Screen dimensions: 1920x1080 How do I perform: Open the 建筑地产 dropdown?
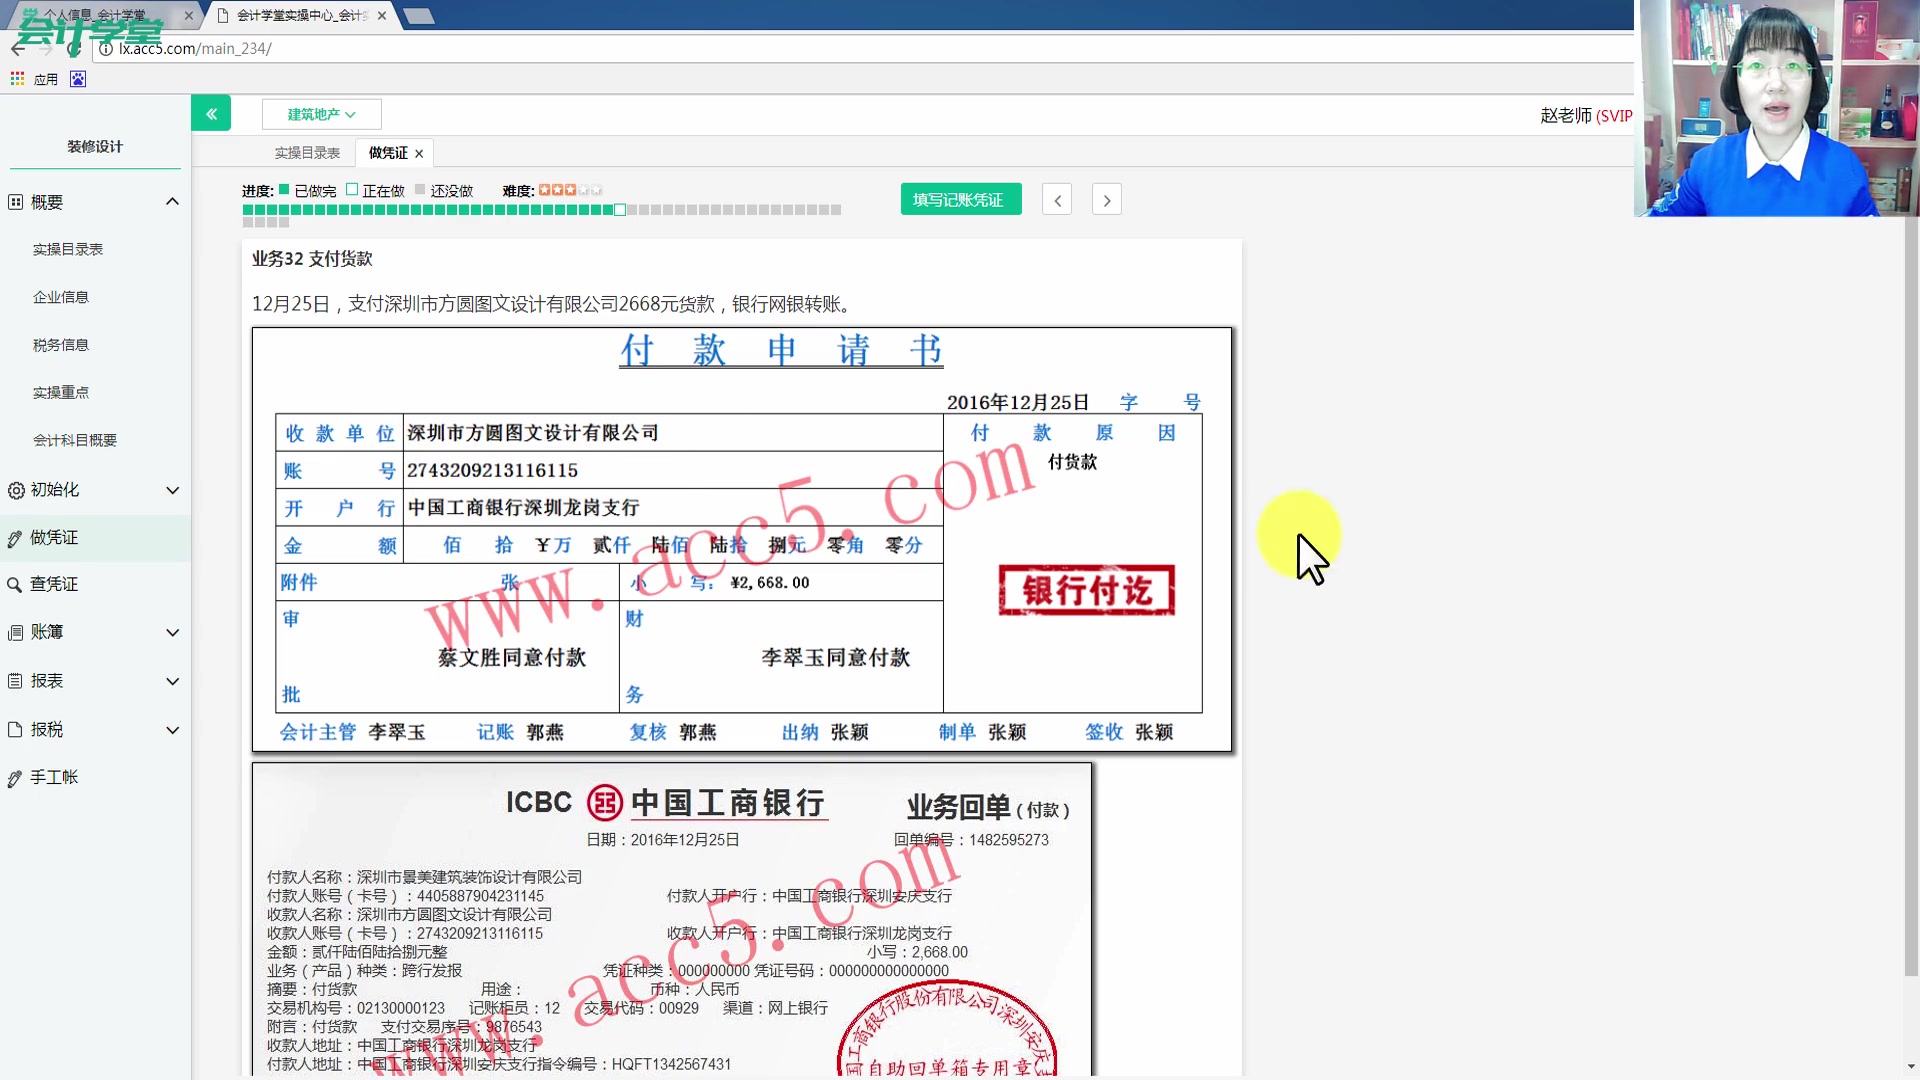pyautogui.click(x=321, y=115)
